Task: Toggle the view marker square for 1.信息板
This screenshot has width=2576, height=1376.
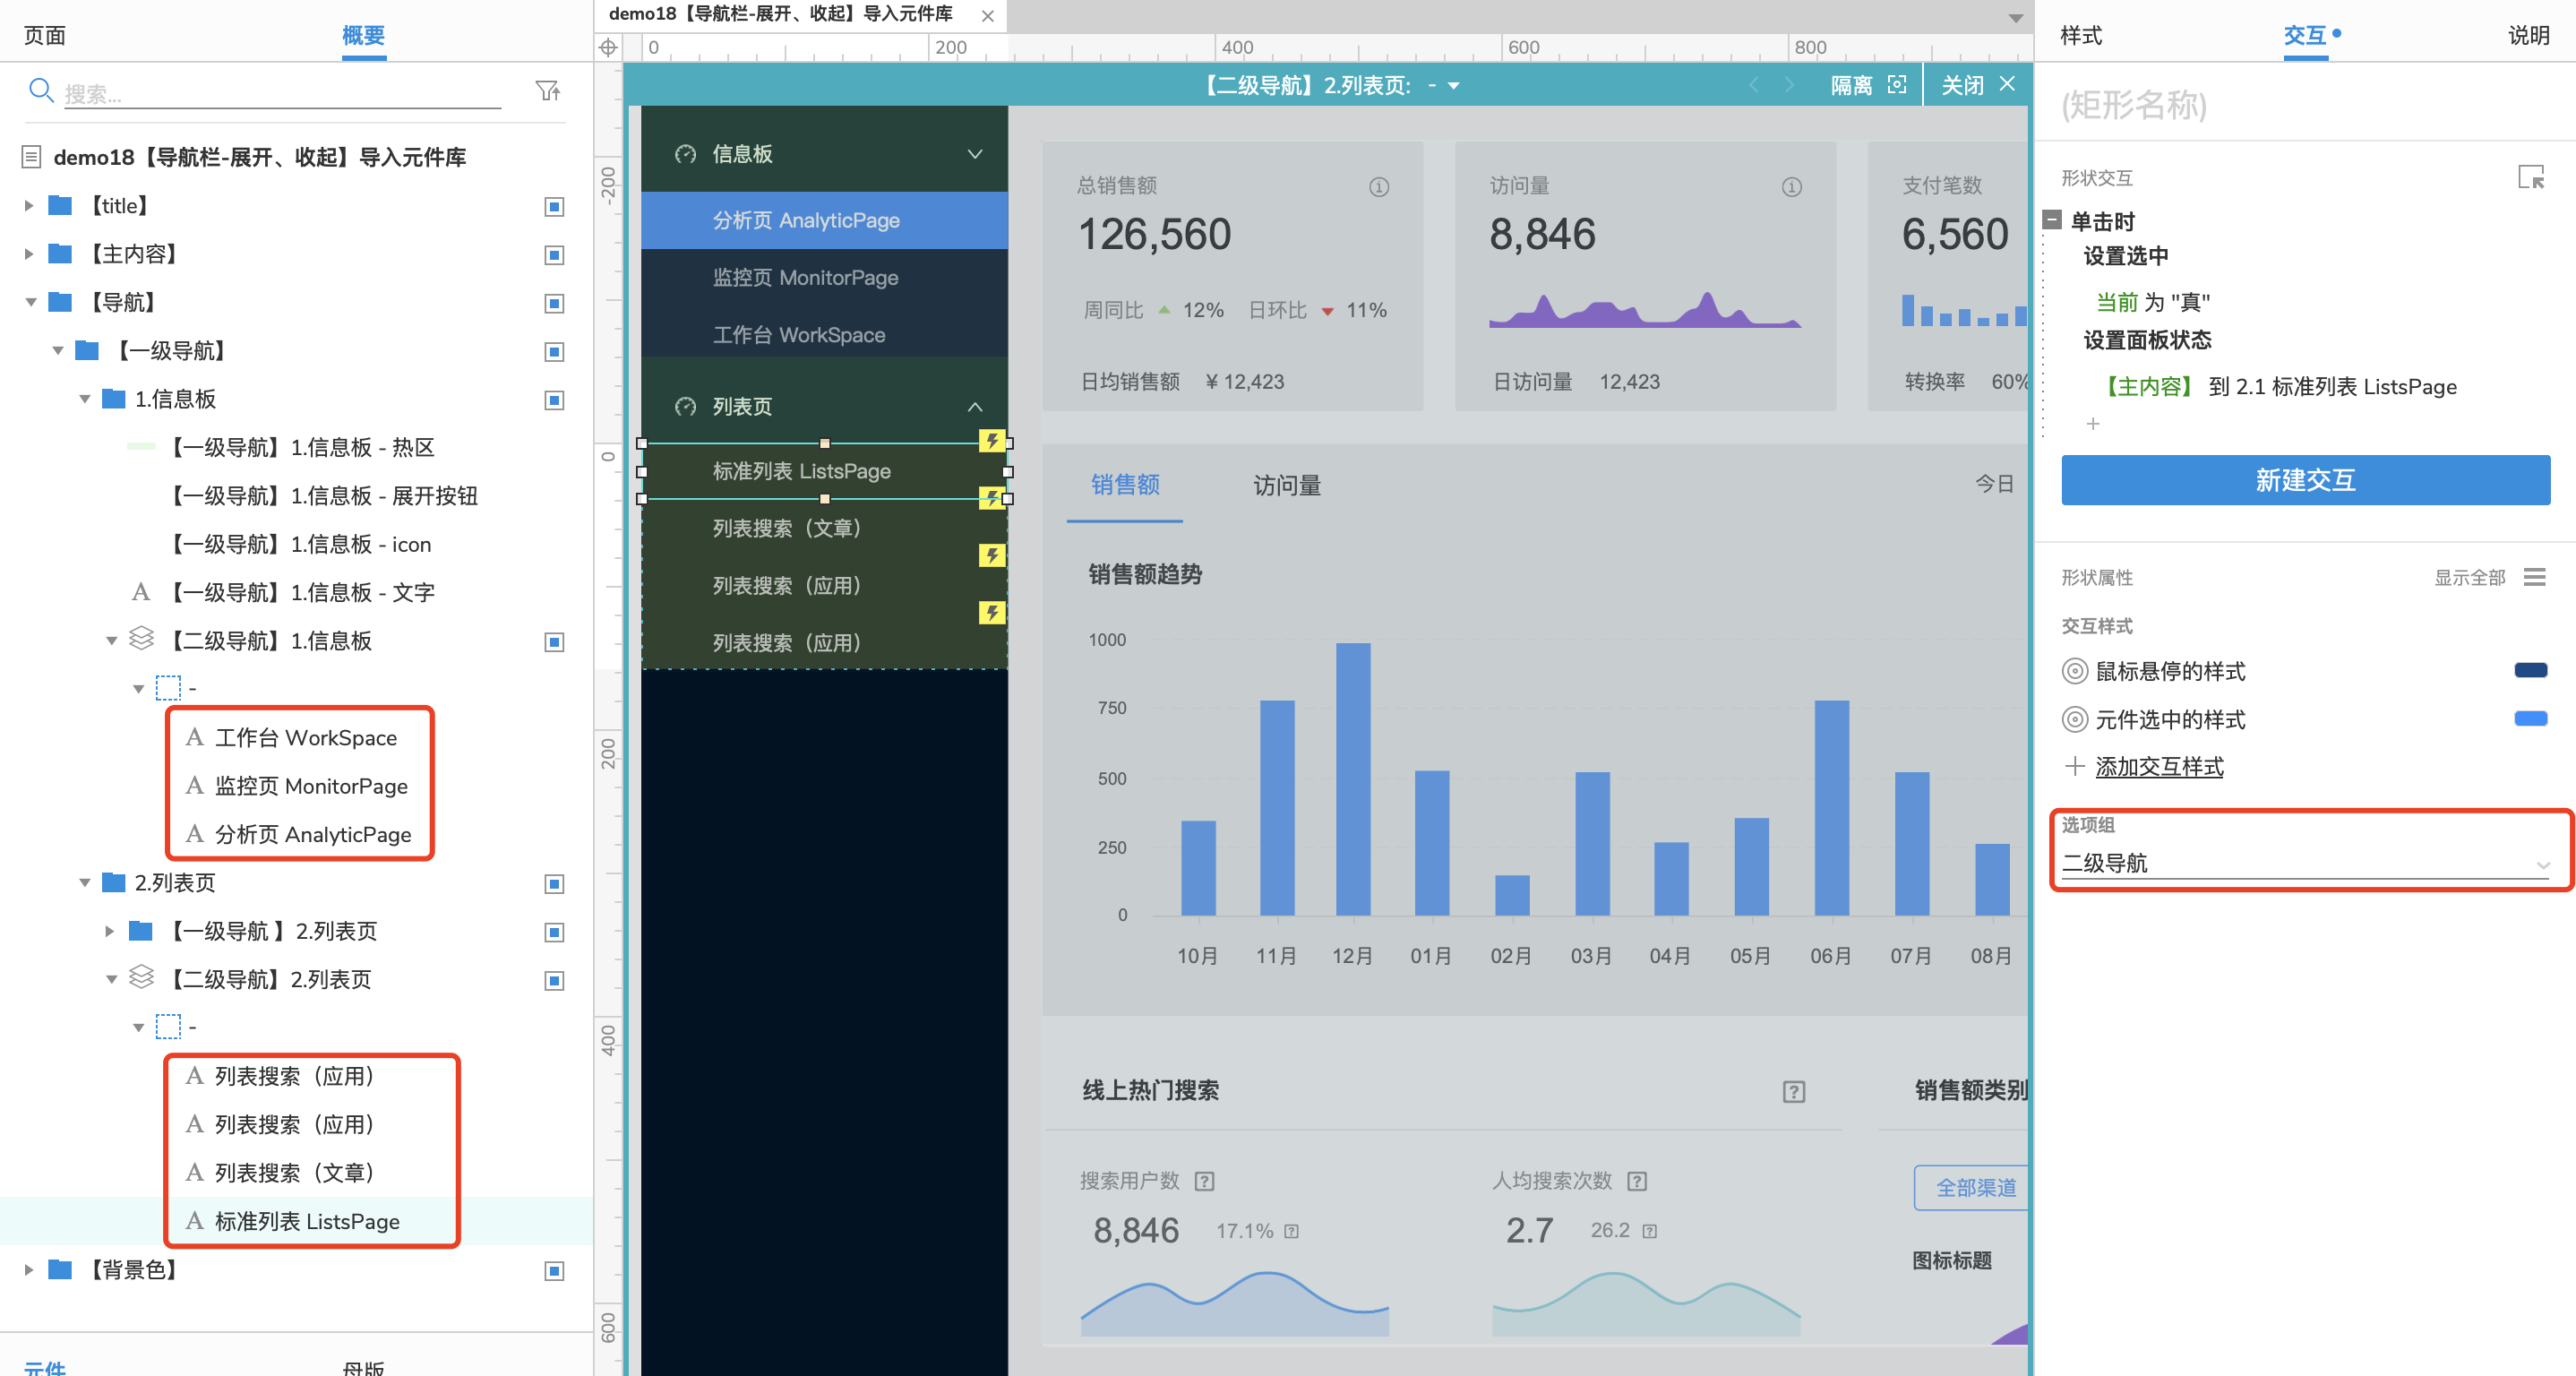Action: point(554,400)
